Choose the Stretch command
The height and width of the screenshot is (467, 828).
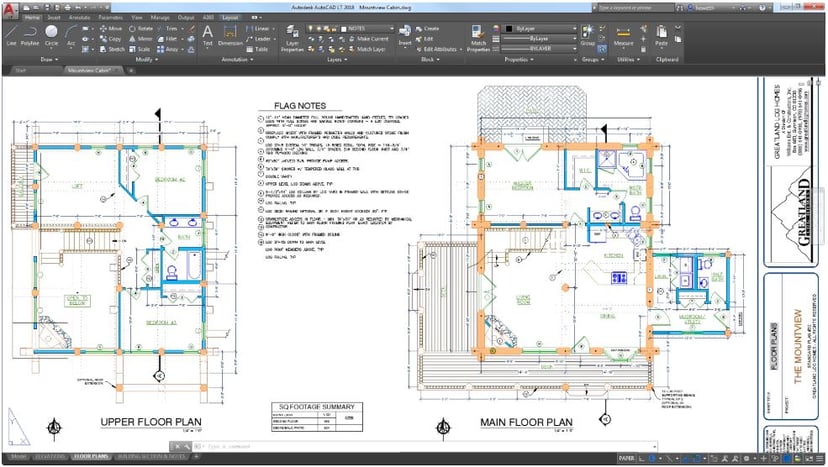(112, 49)
